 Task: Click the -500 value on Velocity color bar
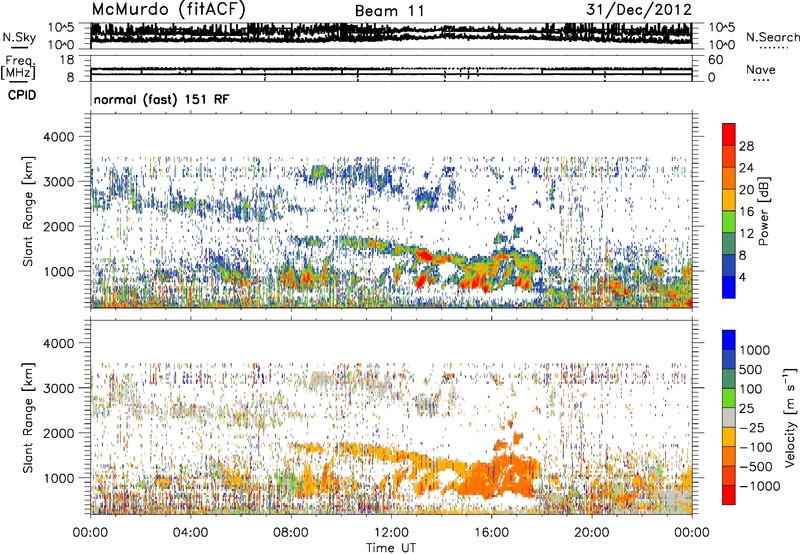[755, 467]
